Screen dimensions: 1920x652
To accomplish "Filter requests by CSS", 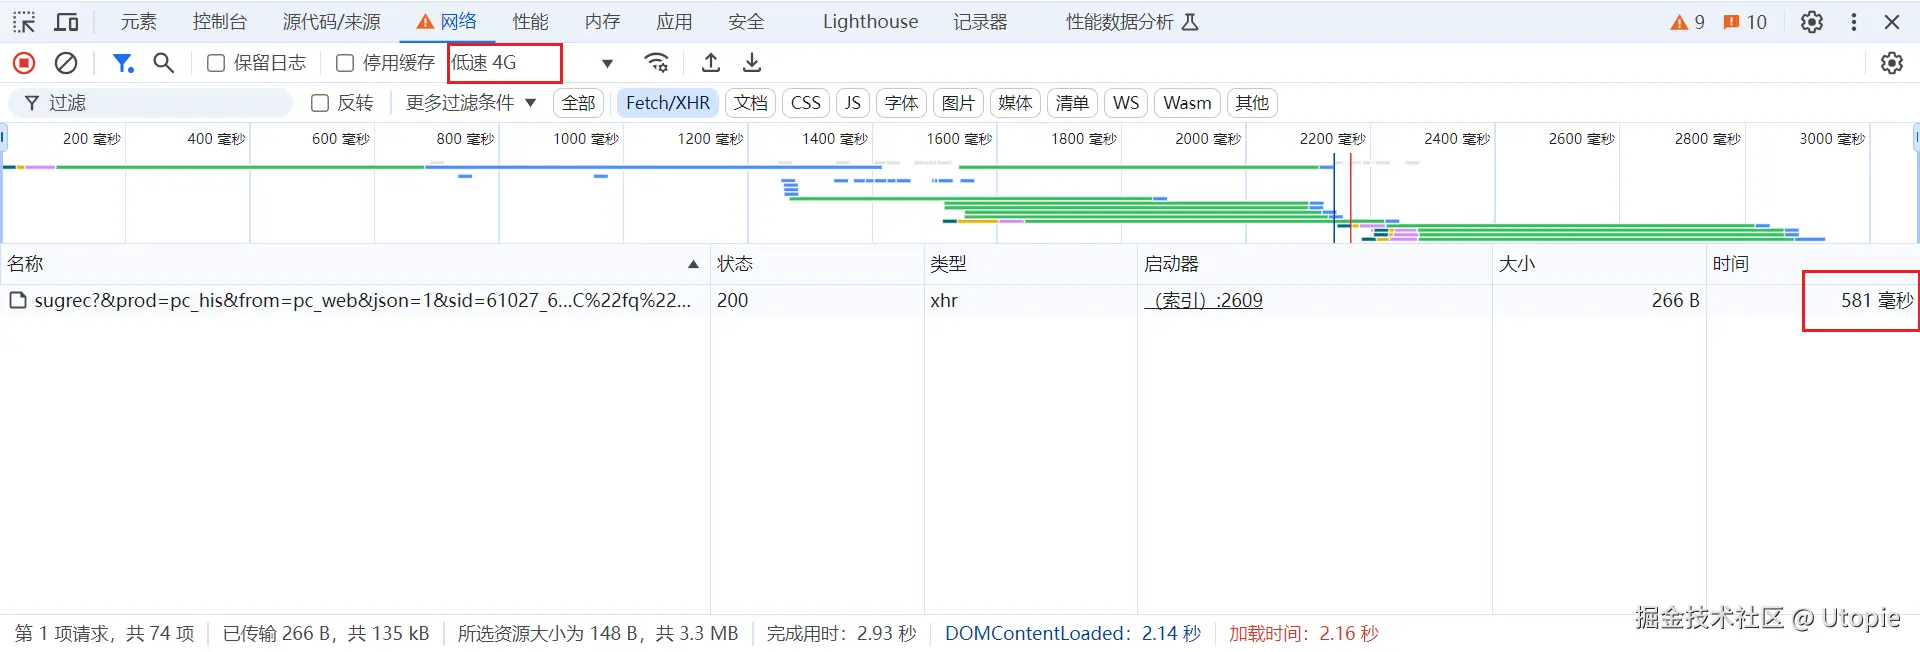I will pos(805,103).
